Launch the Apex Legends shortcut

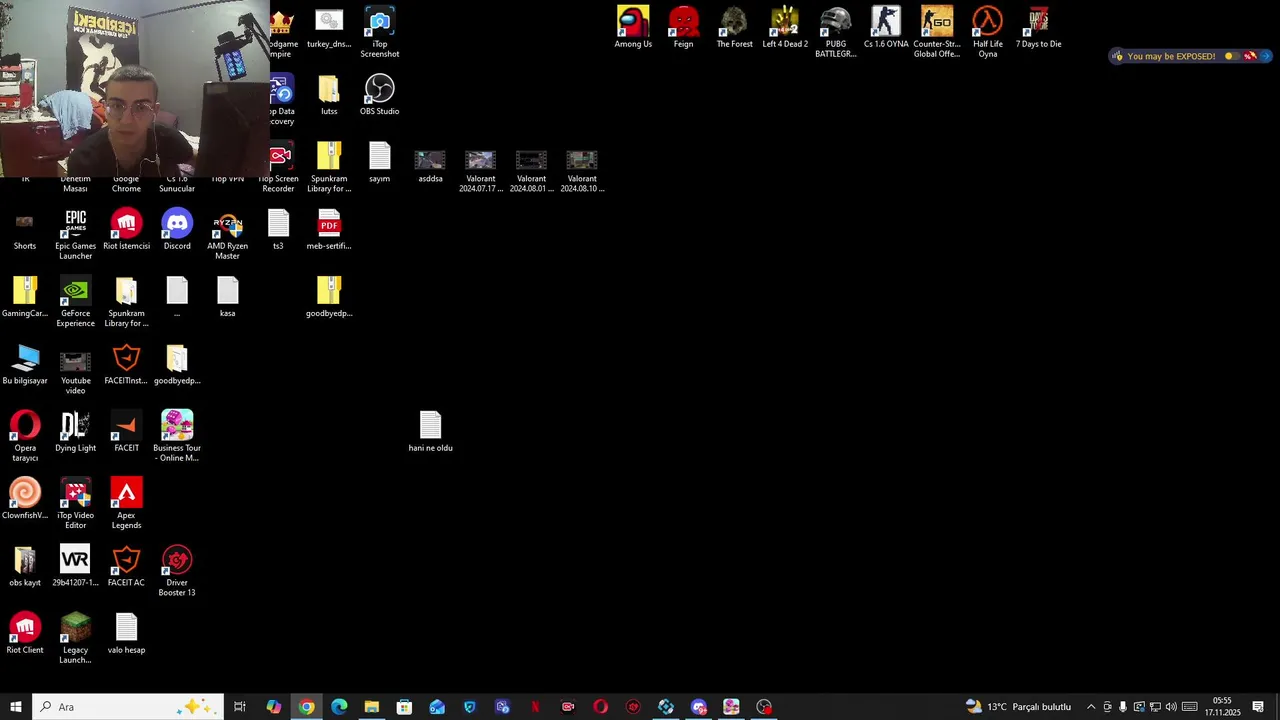(126, 503)
